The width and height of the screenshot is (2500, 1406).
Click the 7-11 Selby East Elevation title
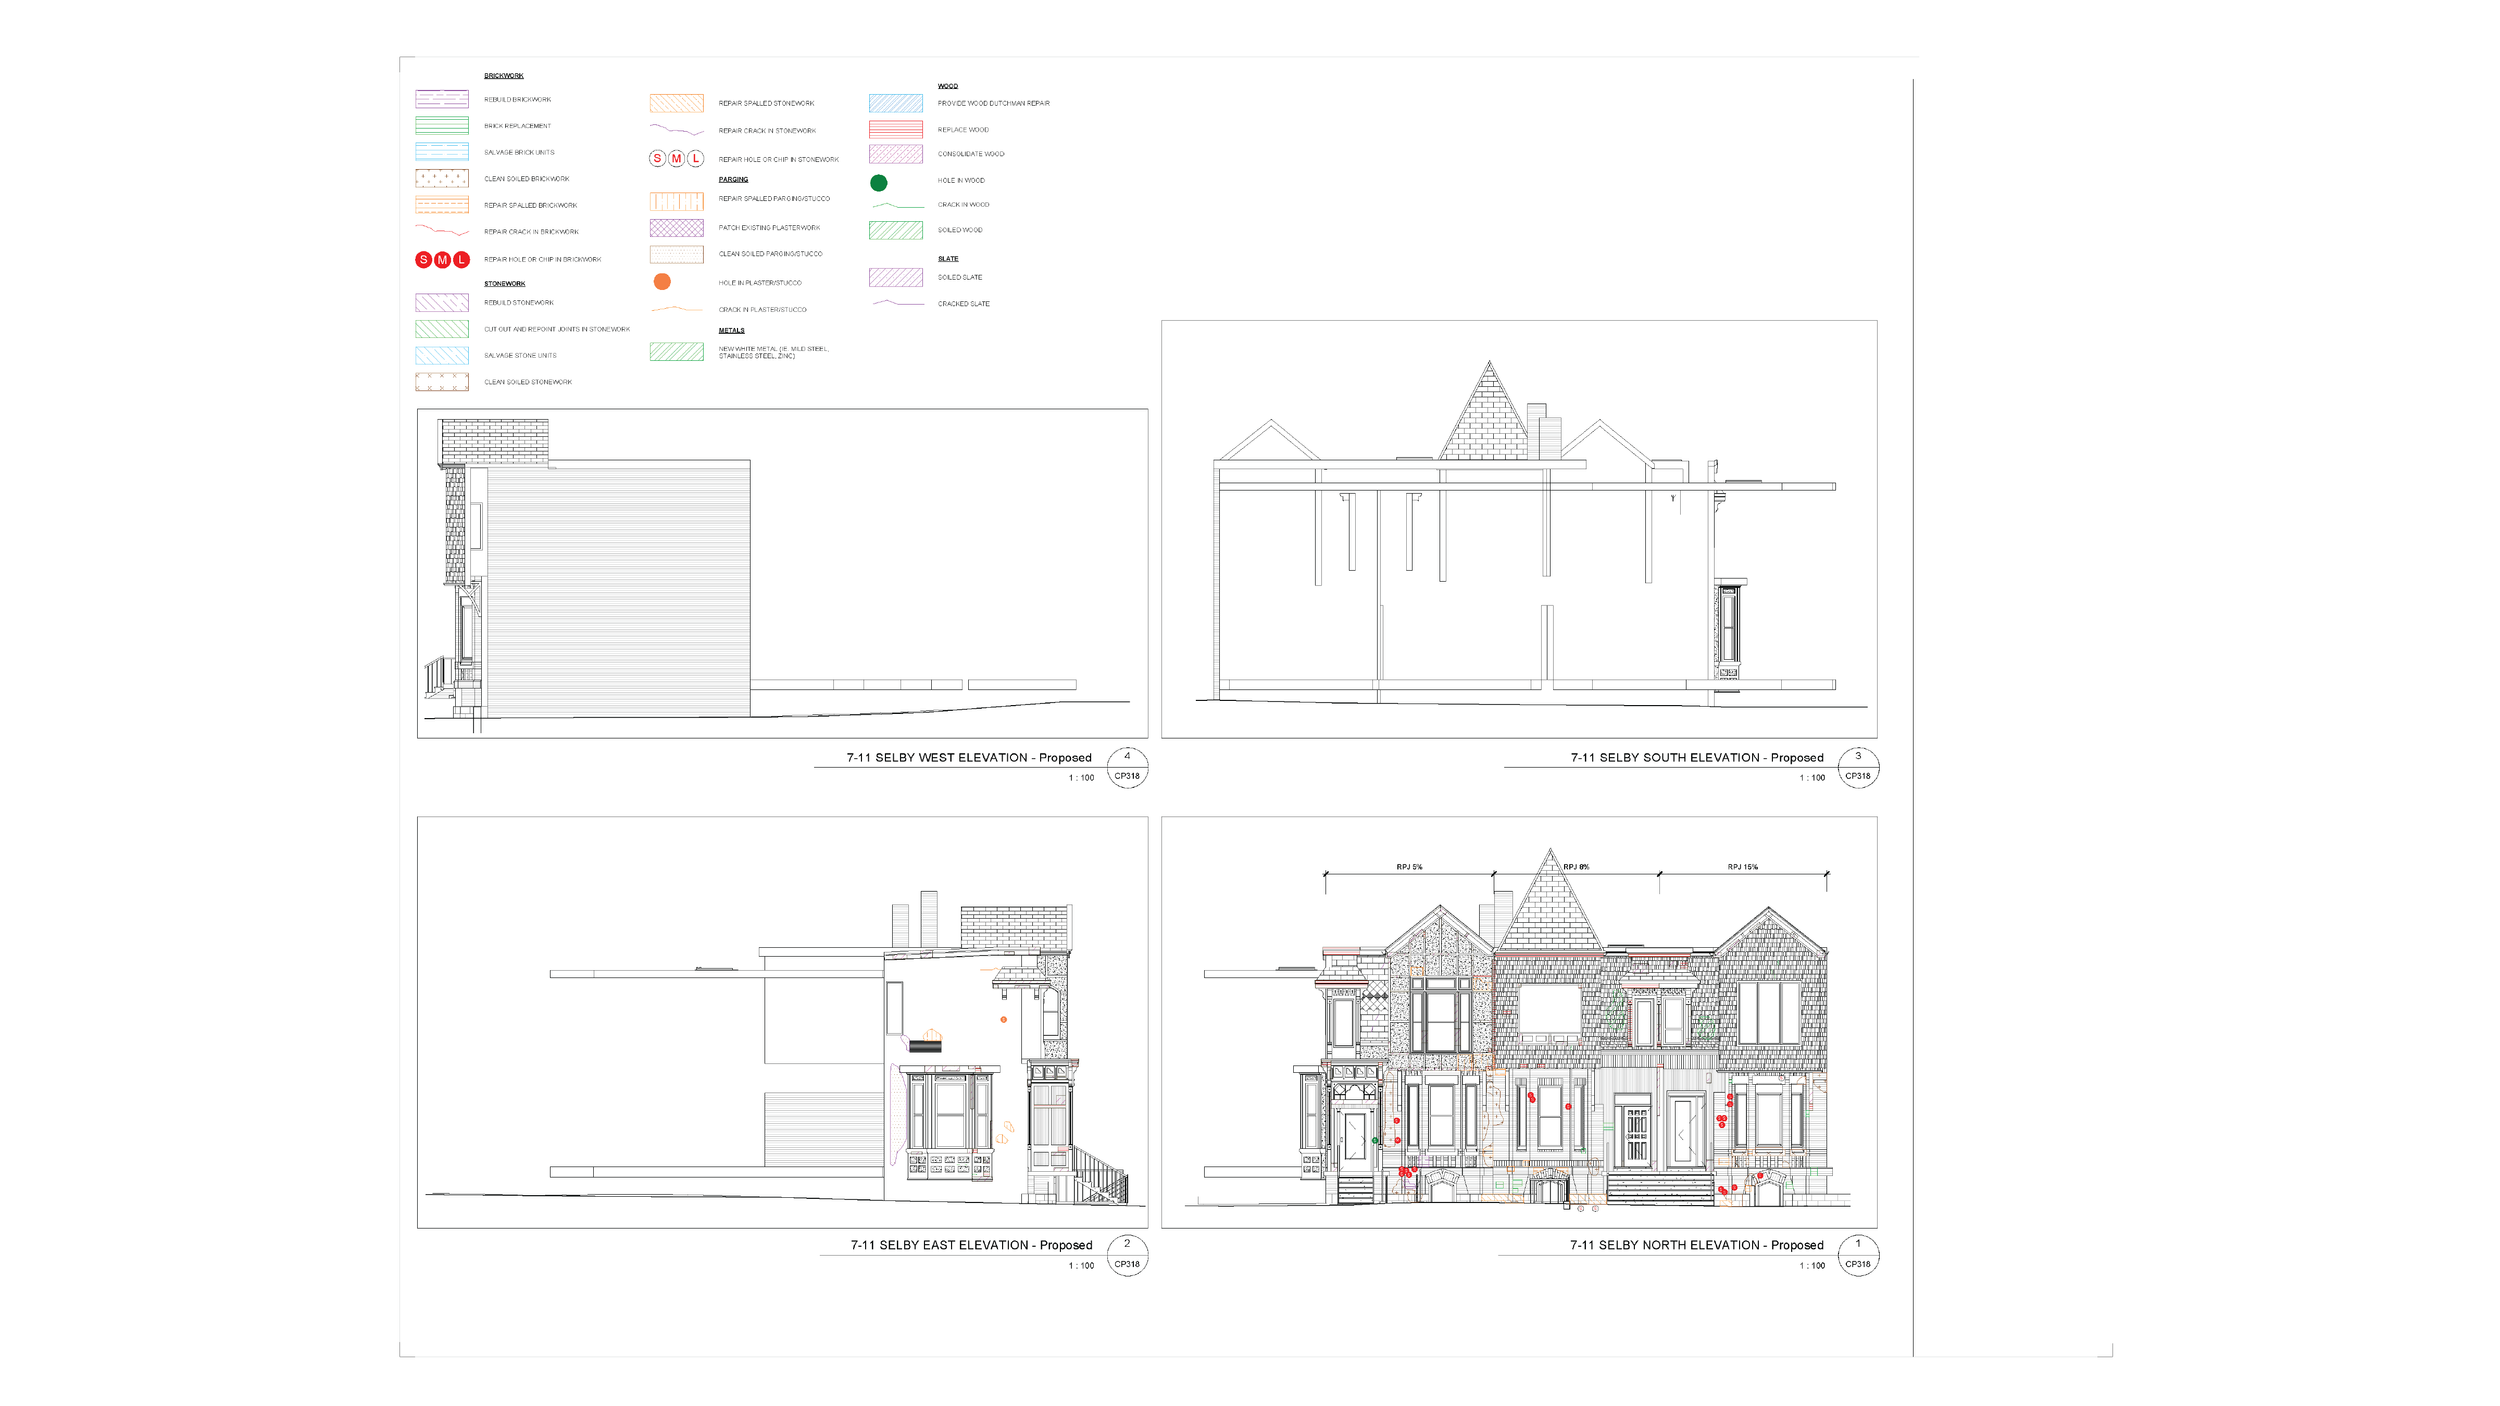pos(970,1245)
